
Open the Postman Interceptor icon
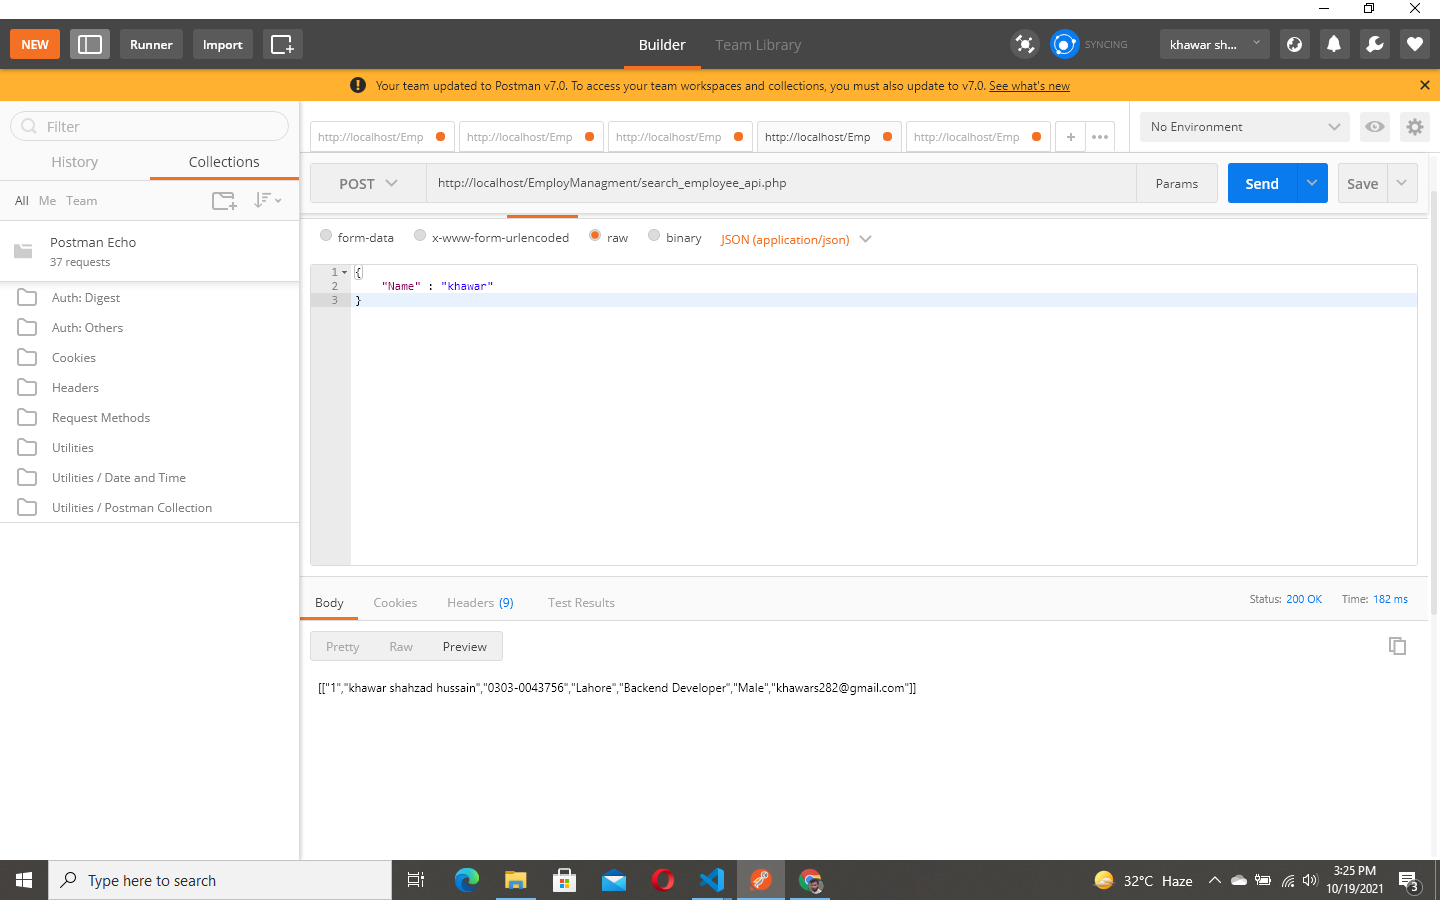pos(1024,44)
